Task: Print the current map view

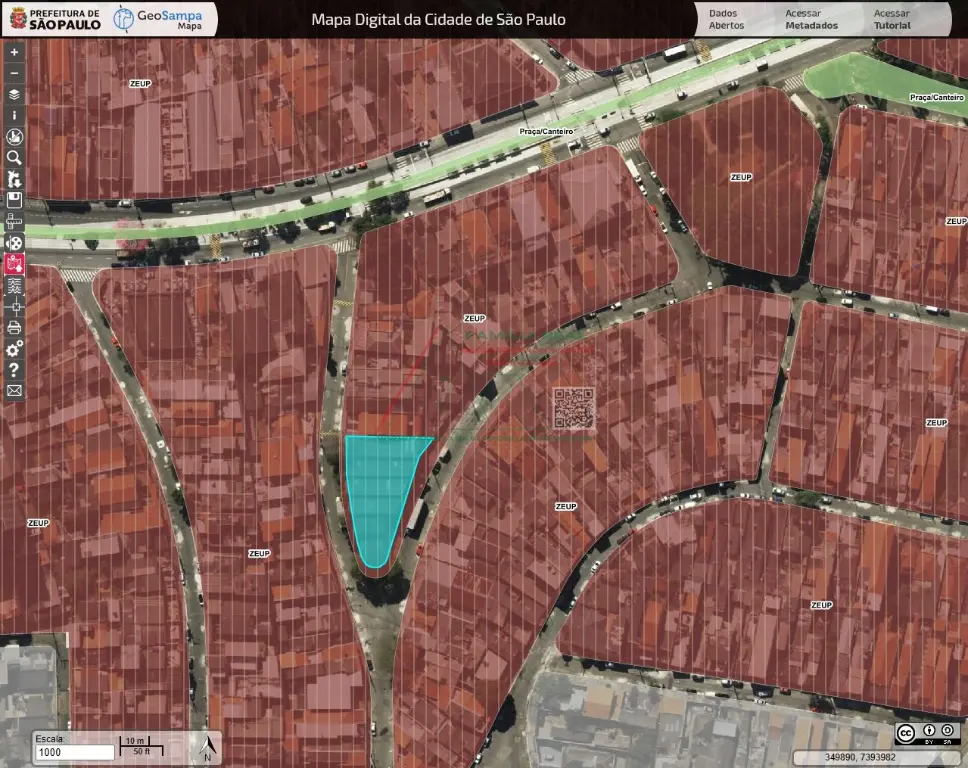Action: (14, 327)
